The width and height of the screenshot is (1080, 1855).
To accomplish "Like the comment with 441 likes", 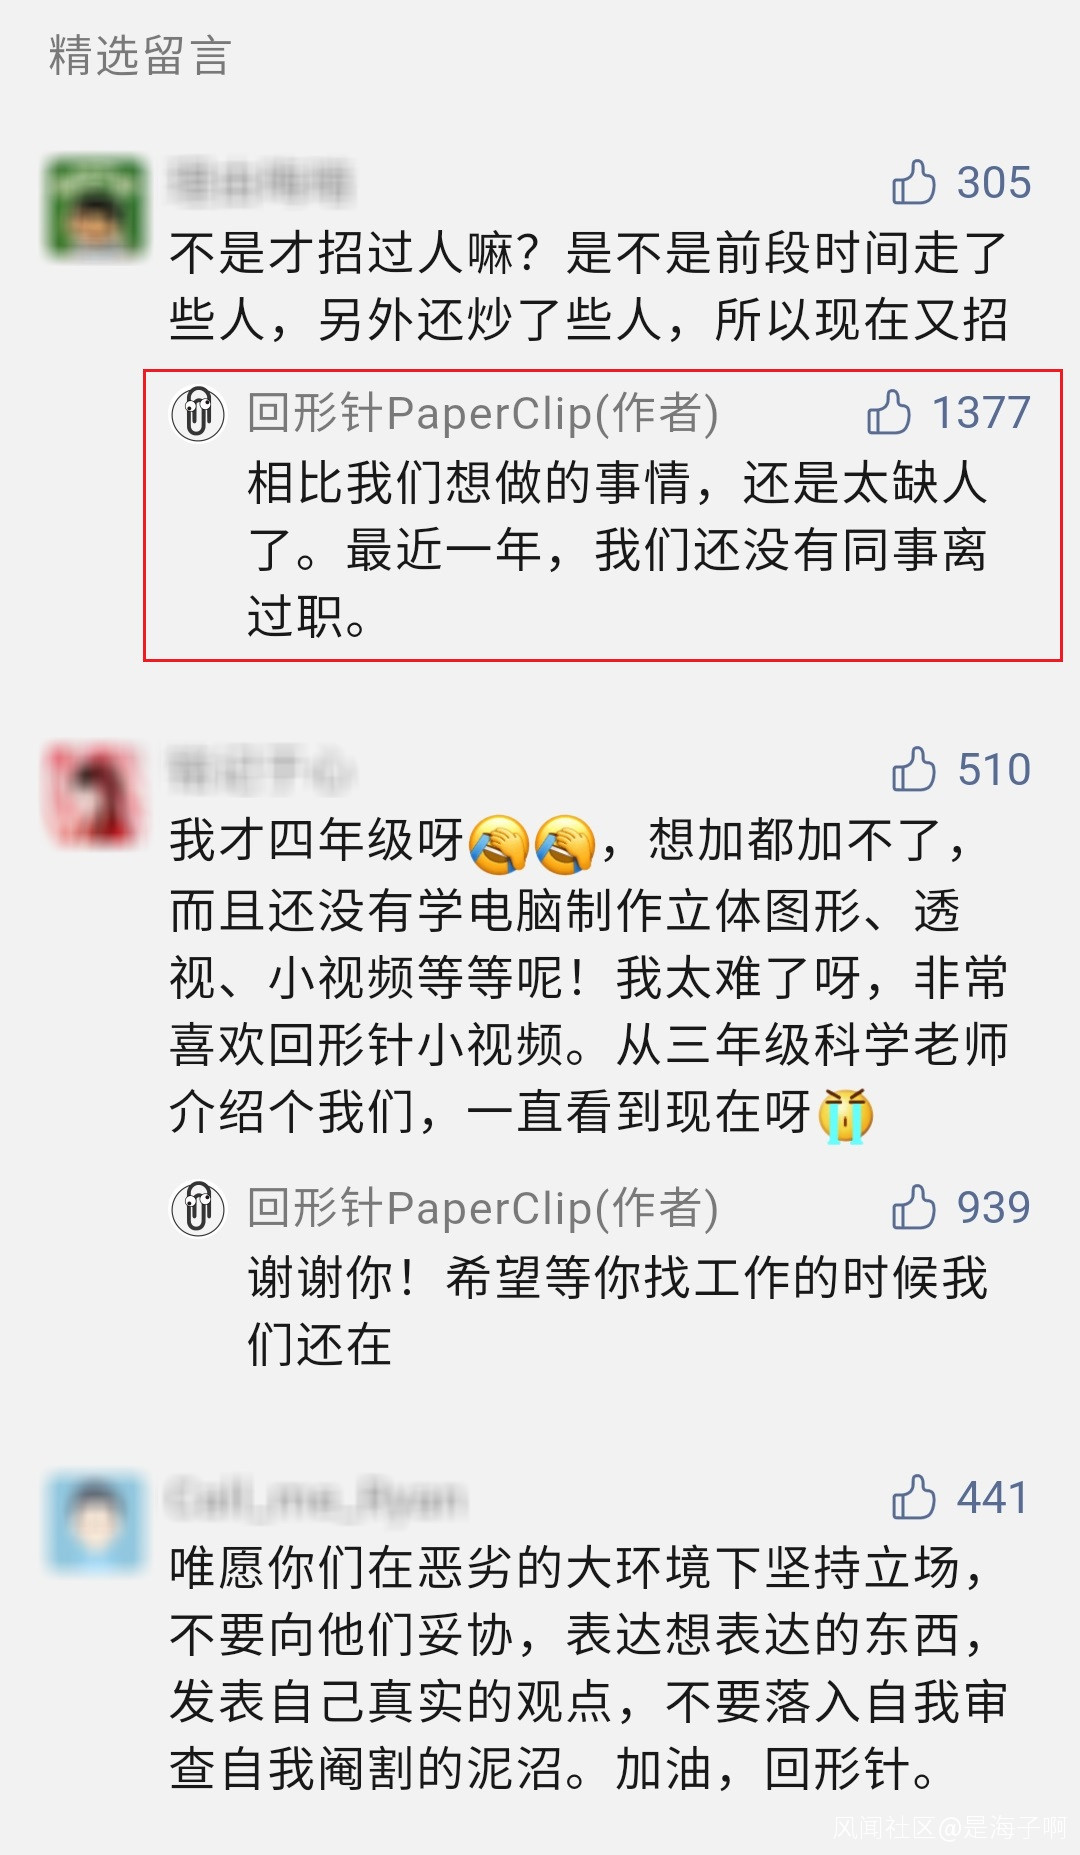I will (914, 1497).
